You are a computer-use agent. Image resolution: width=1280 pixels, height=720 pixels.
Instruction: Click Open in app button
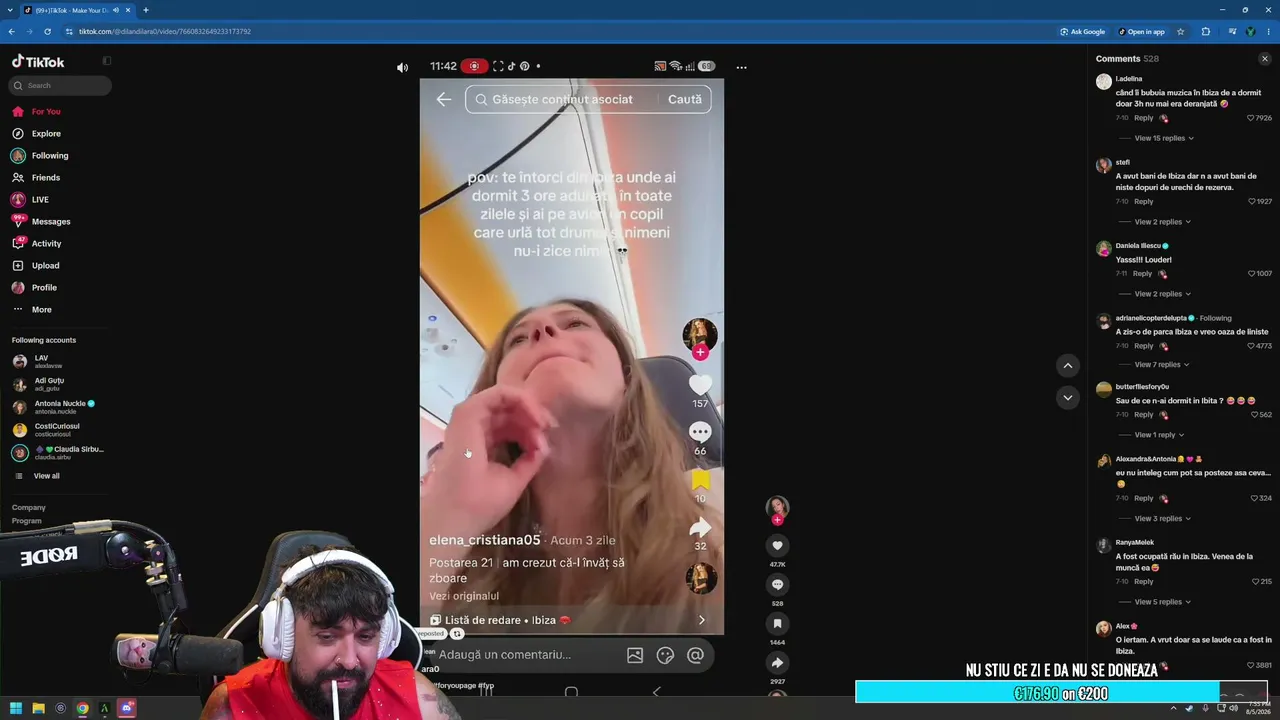(1141, 32)
